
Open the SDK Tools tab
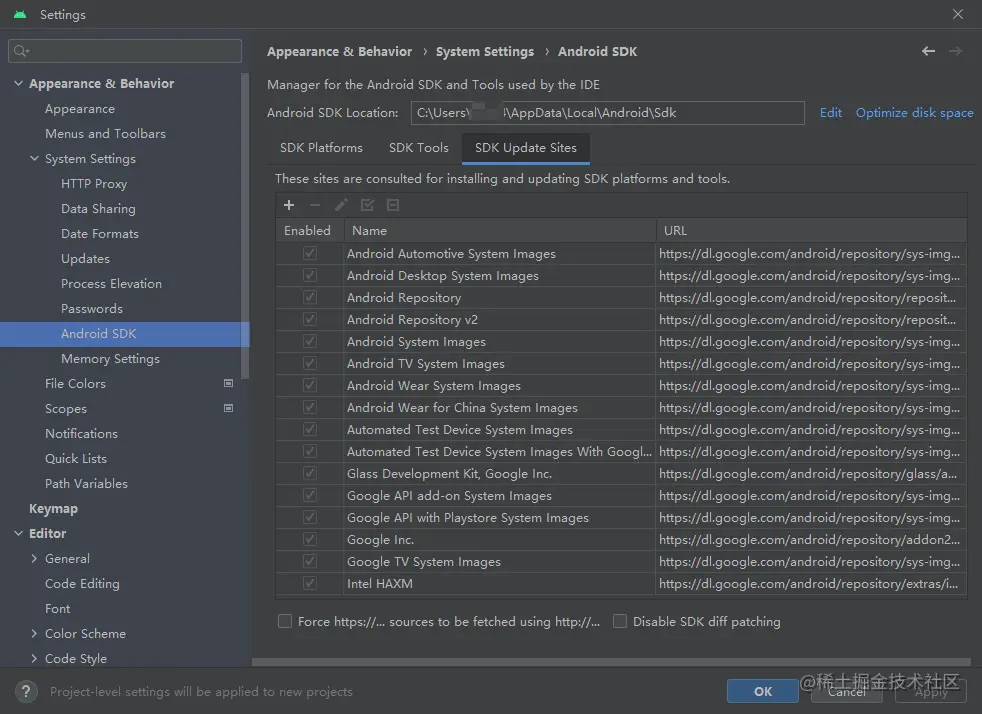pos(418,148)
